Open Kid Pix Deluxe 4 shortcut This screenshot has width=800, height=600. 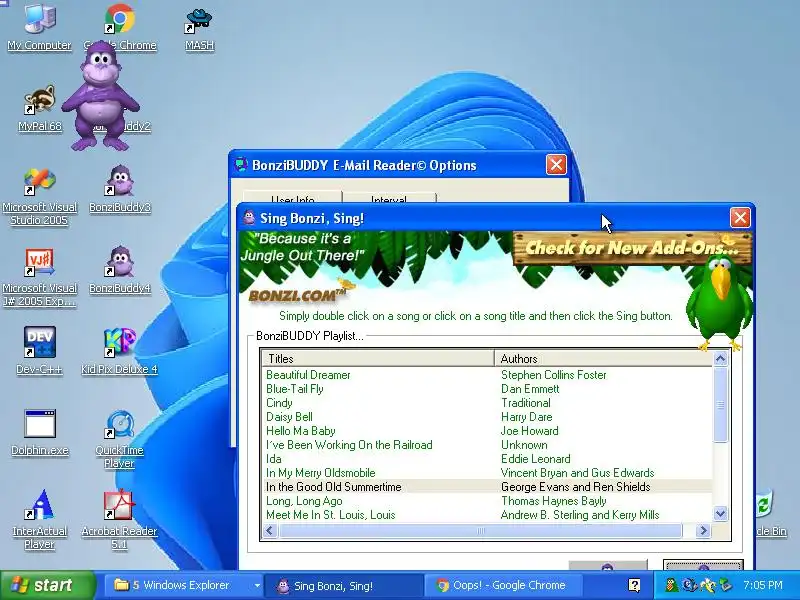(119, 350)
